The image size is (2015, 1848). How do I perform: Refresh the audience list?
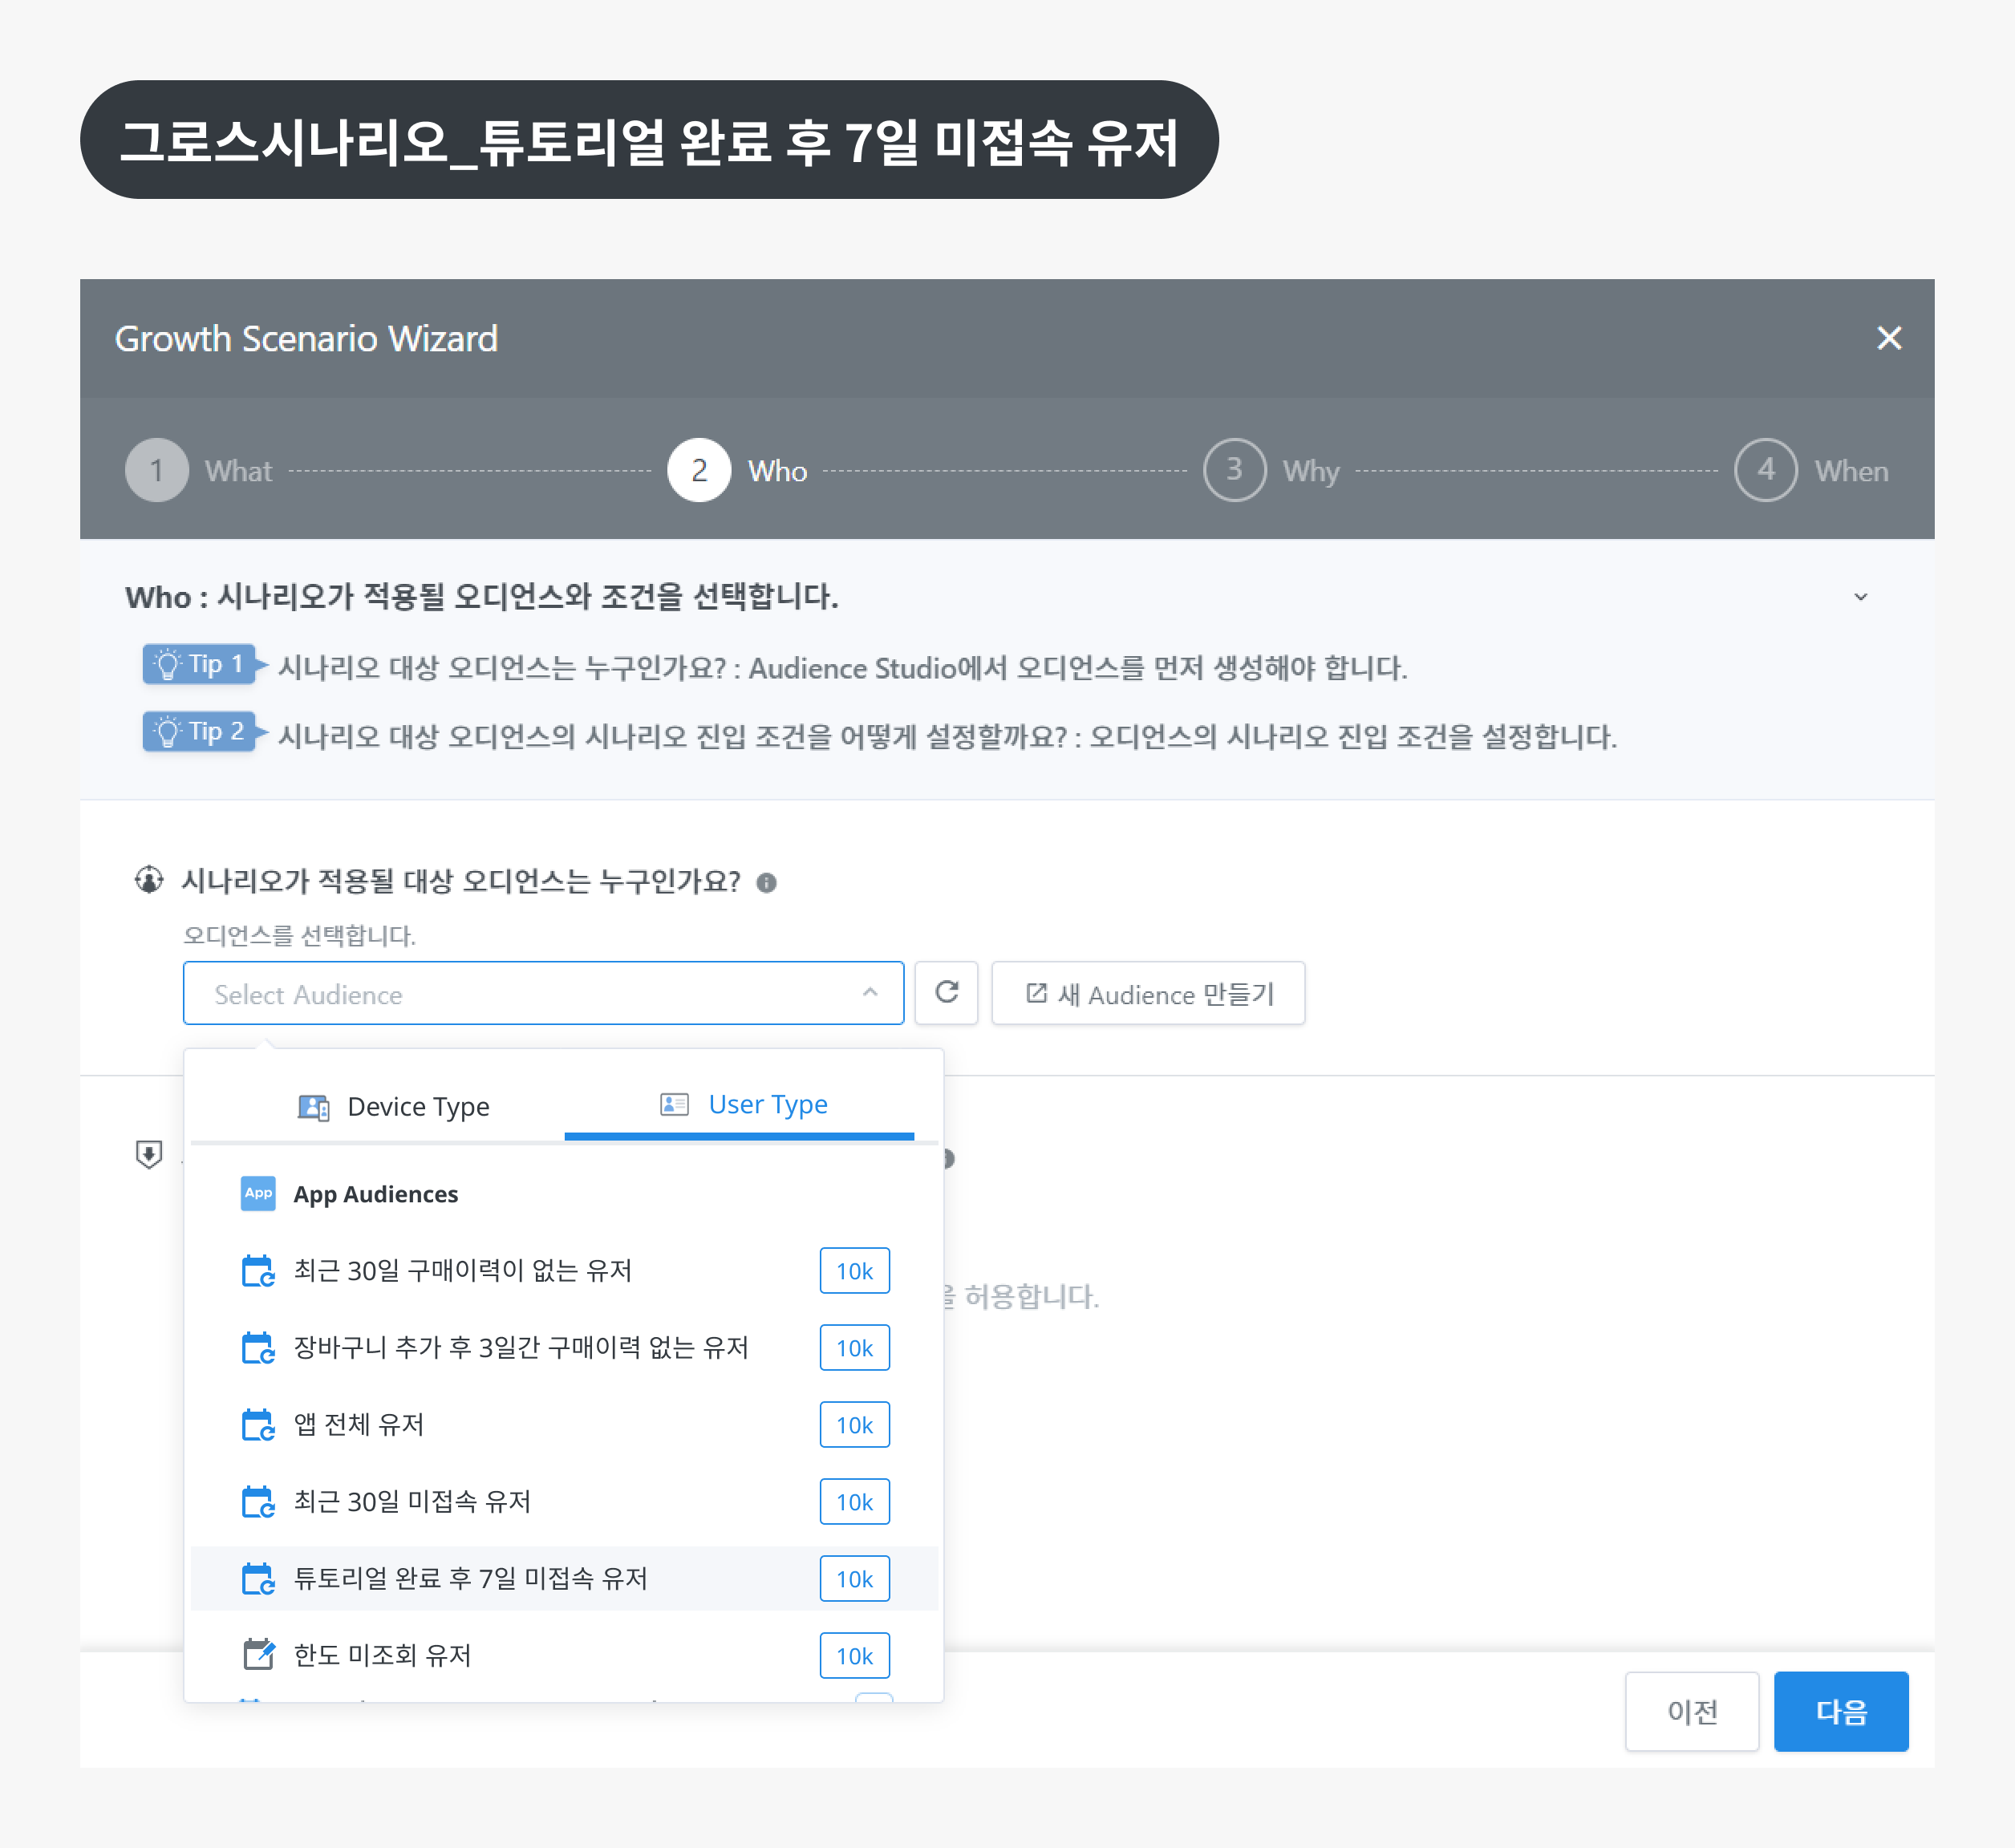pyautogui.click(x=946, y=993)
